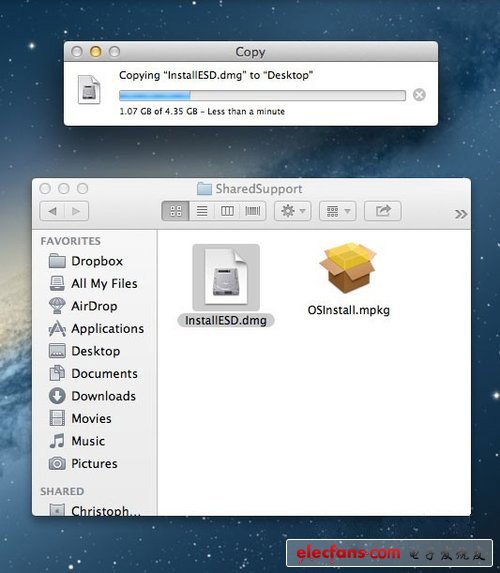Viewport: 500px width, 573px height.
Task: Open Dropbox in the sidebar
Action: coord(96,261)
